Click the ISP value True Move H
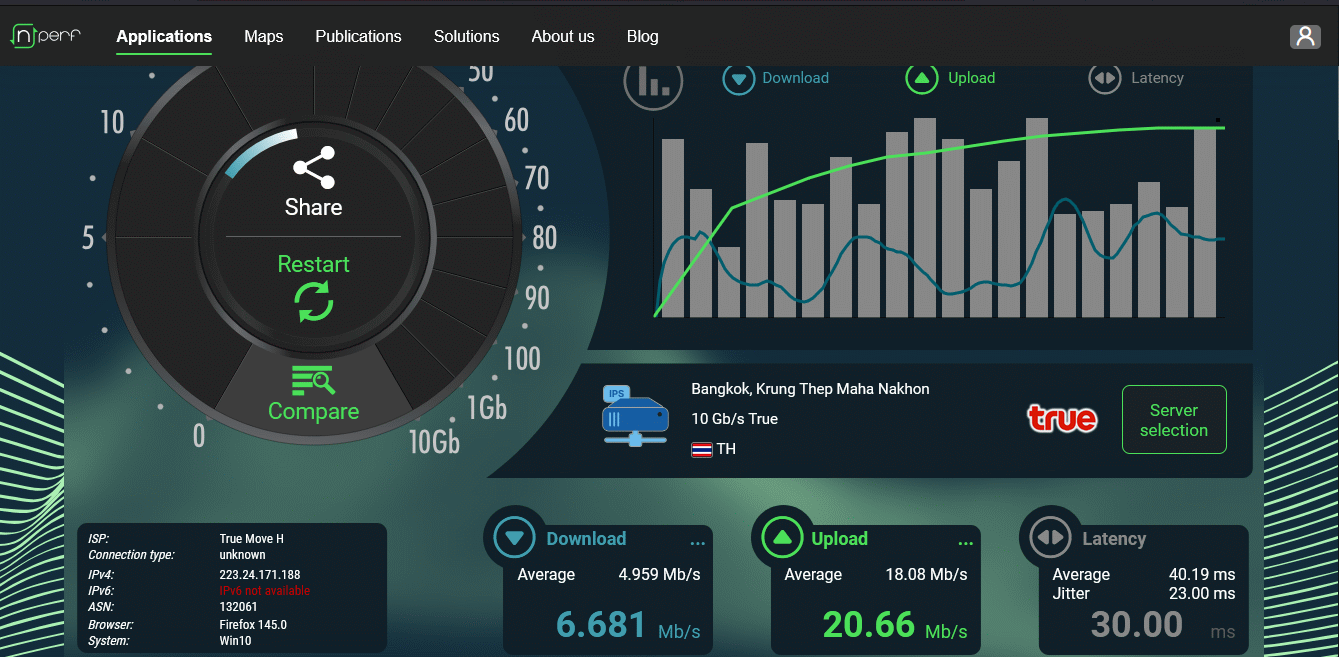Screen dimensions: 1339x657 [x=251, y=539]
